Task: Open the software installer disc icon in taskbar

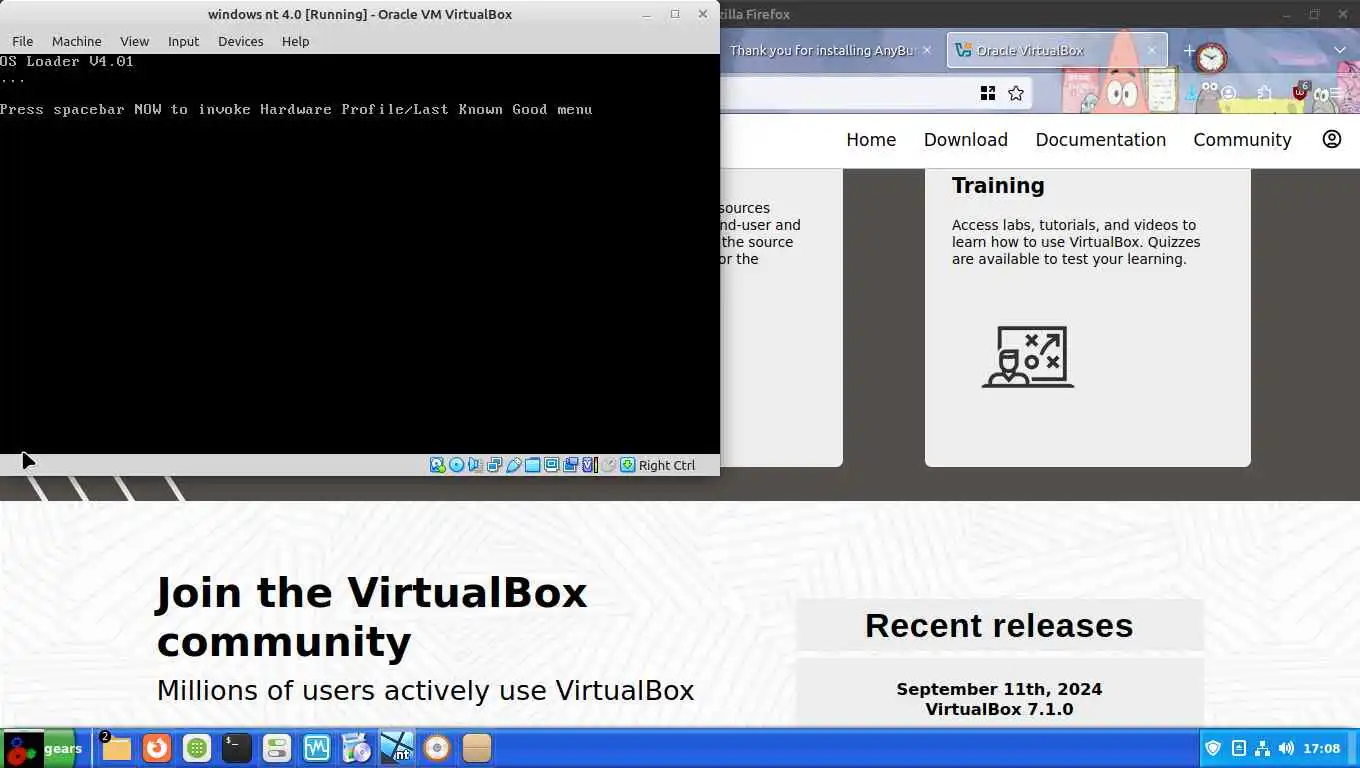Action: pos(356,748)
